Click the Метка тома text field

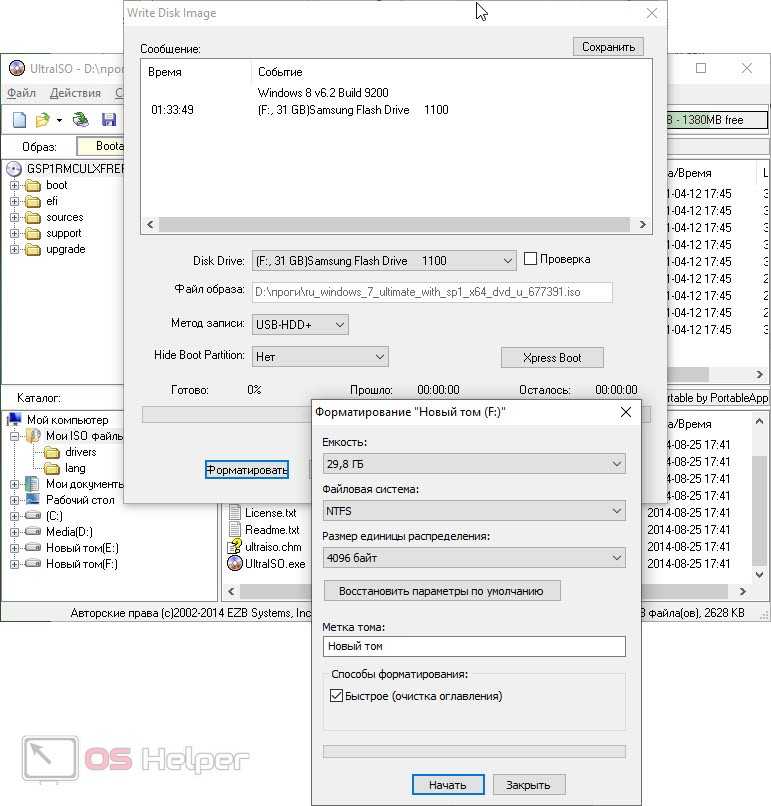coord(474,646)
